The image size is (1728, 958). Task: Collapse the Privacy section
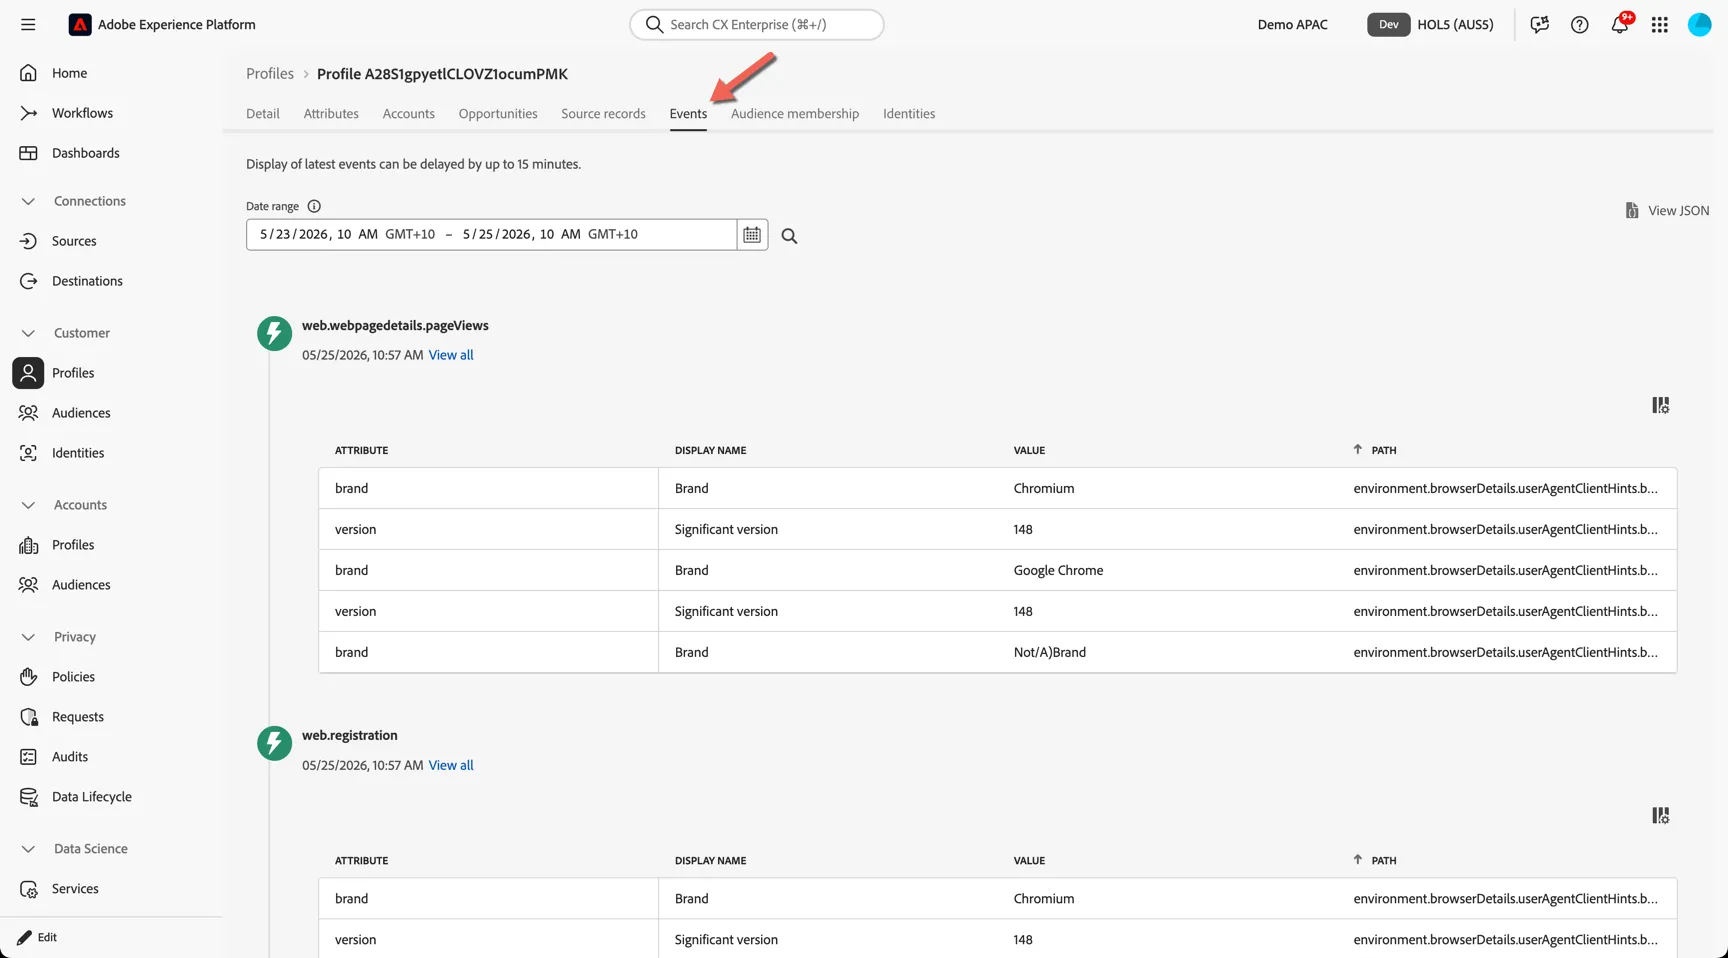[28, 637]
